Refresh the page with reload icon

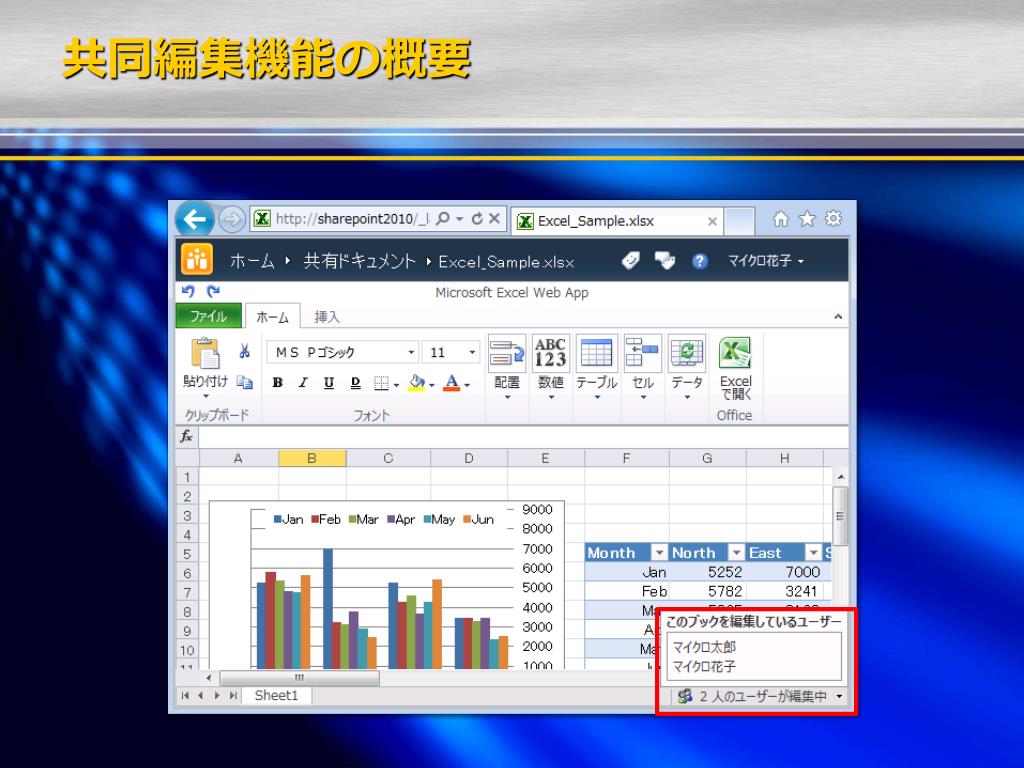(477, 219)
